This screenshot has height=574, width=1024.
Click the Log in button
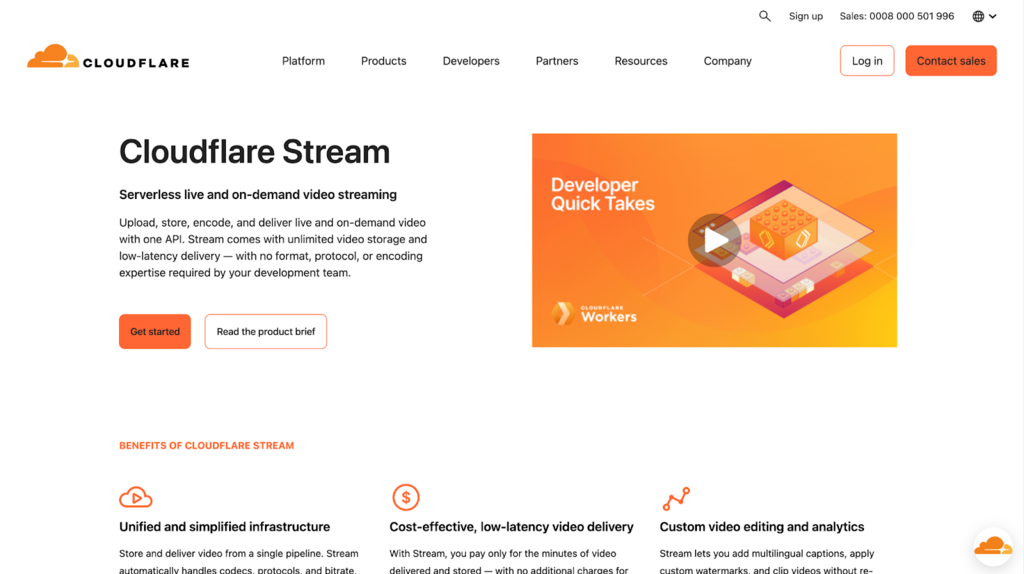pyautogui.click(x=867, y=61)
